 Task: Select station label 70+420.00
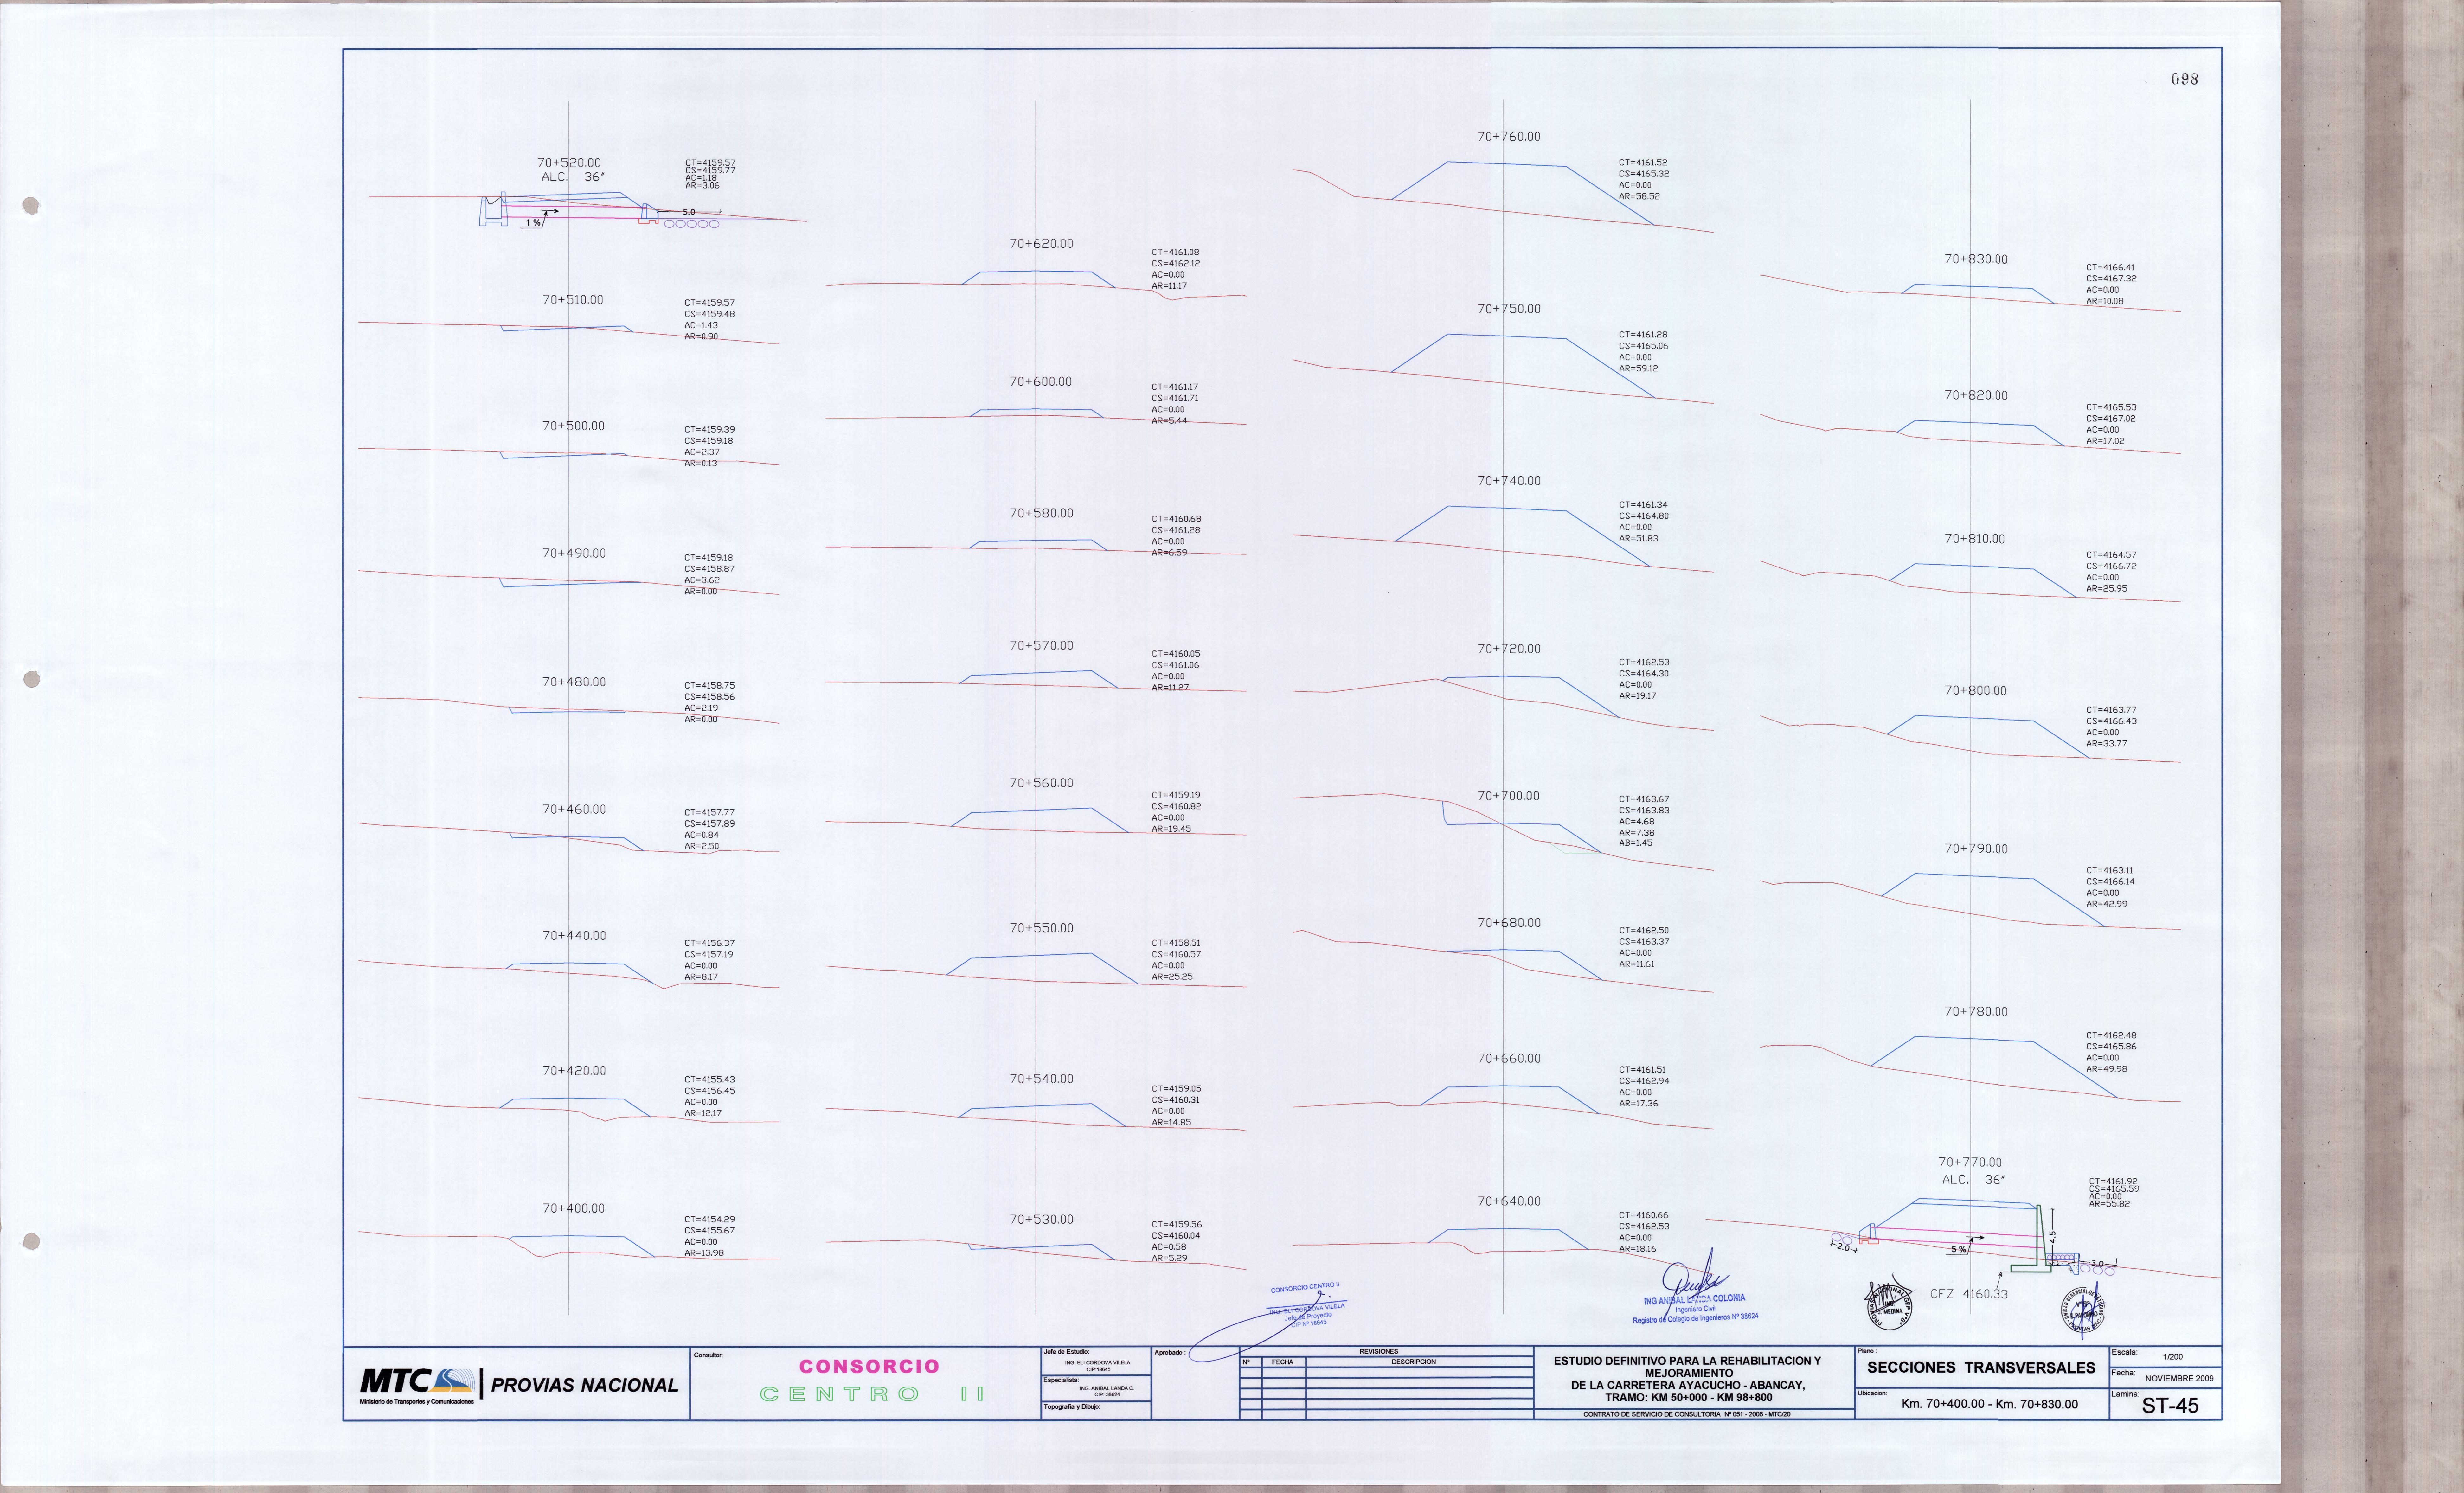[x=574, y=1071]
